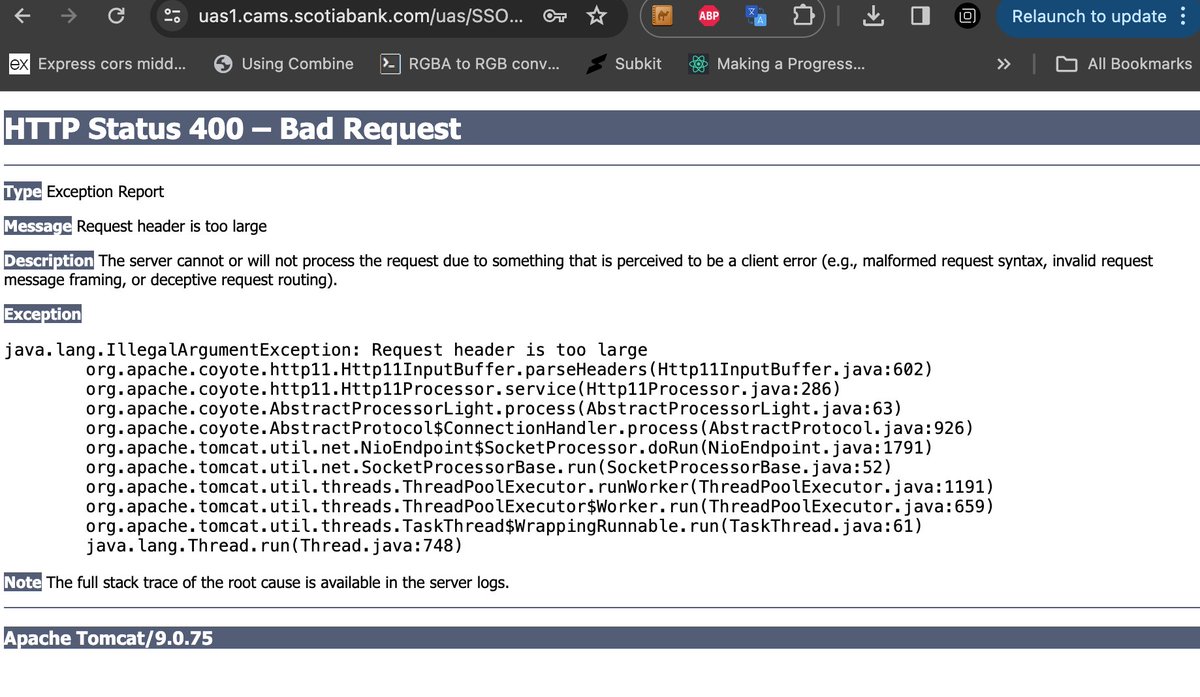1200x697 pixels.
Task: Click the Apache Tomcat/9.0.75 footer
Action: pos(108,638)
